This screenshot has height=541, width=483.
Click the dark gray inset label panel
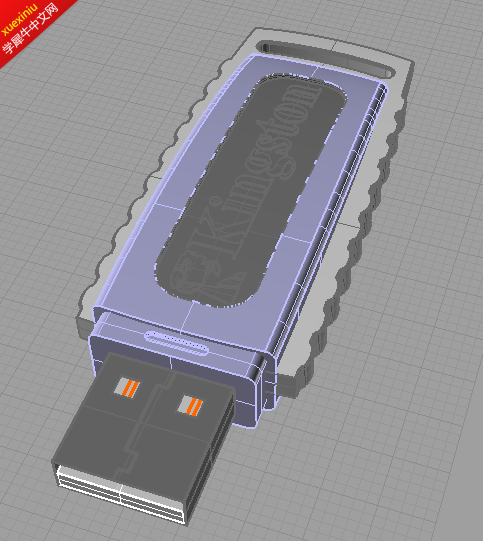point(250,190)
